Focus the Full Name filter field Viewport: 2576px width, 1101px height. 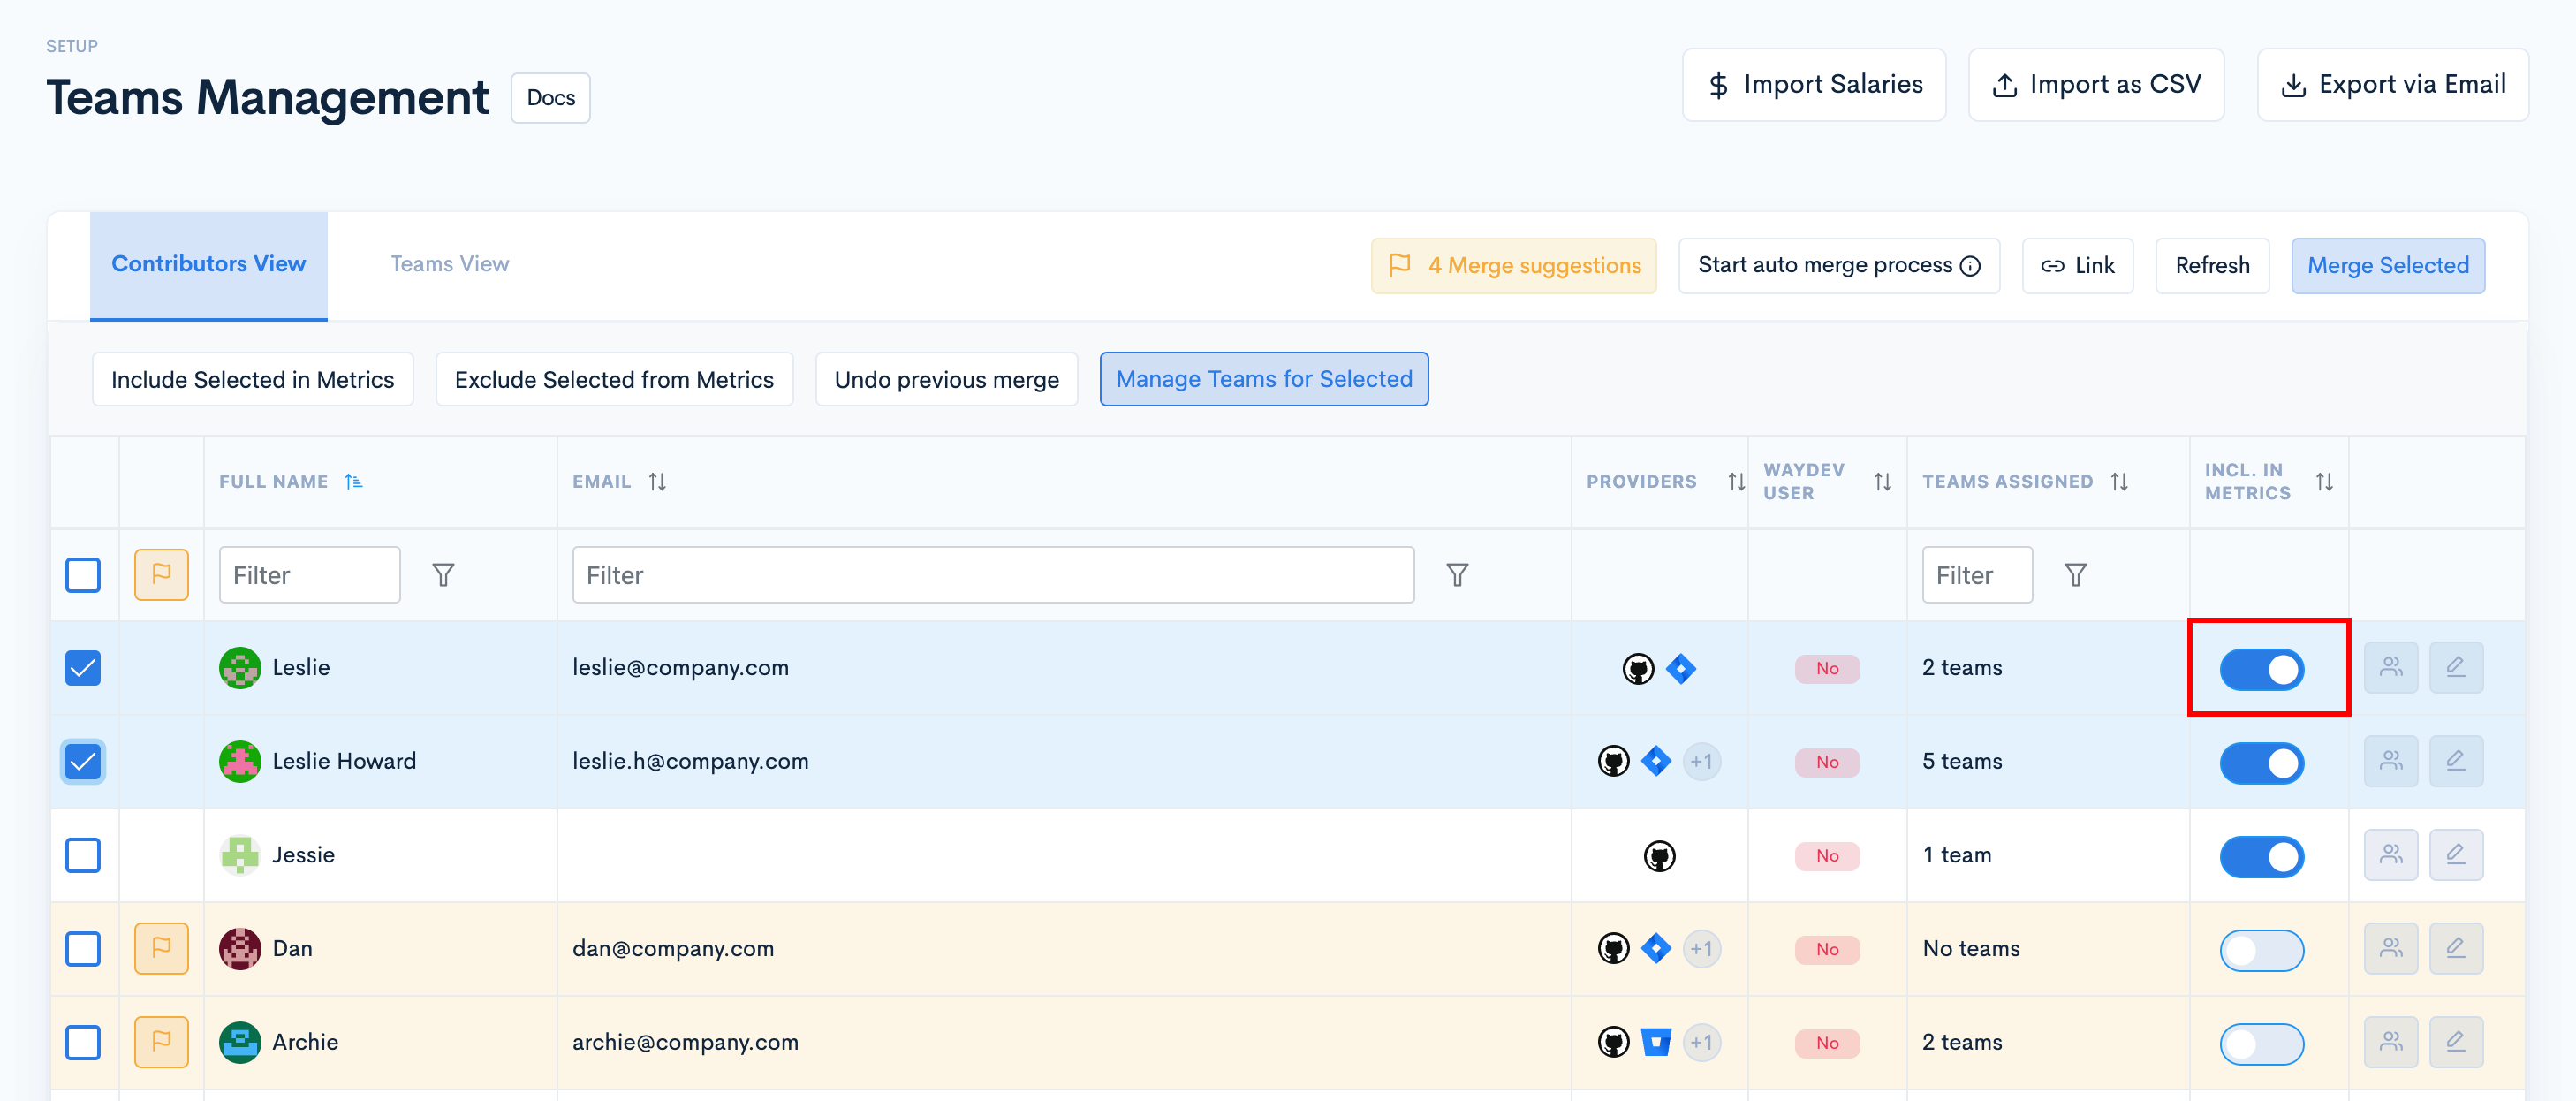pyautogui.click(x=309, y=575)
